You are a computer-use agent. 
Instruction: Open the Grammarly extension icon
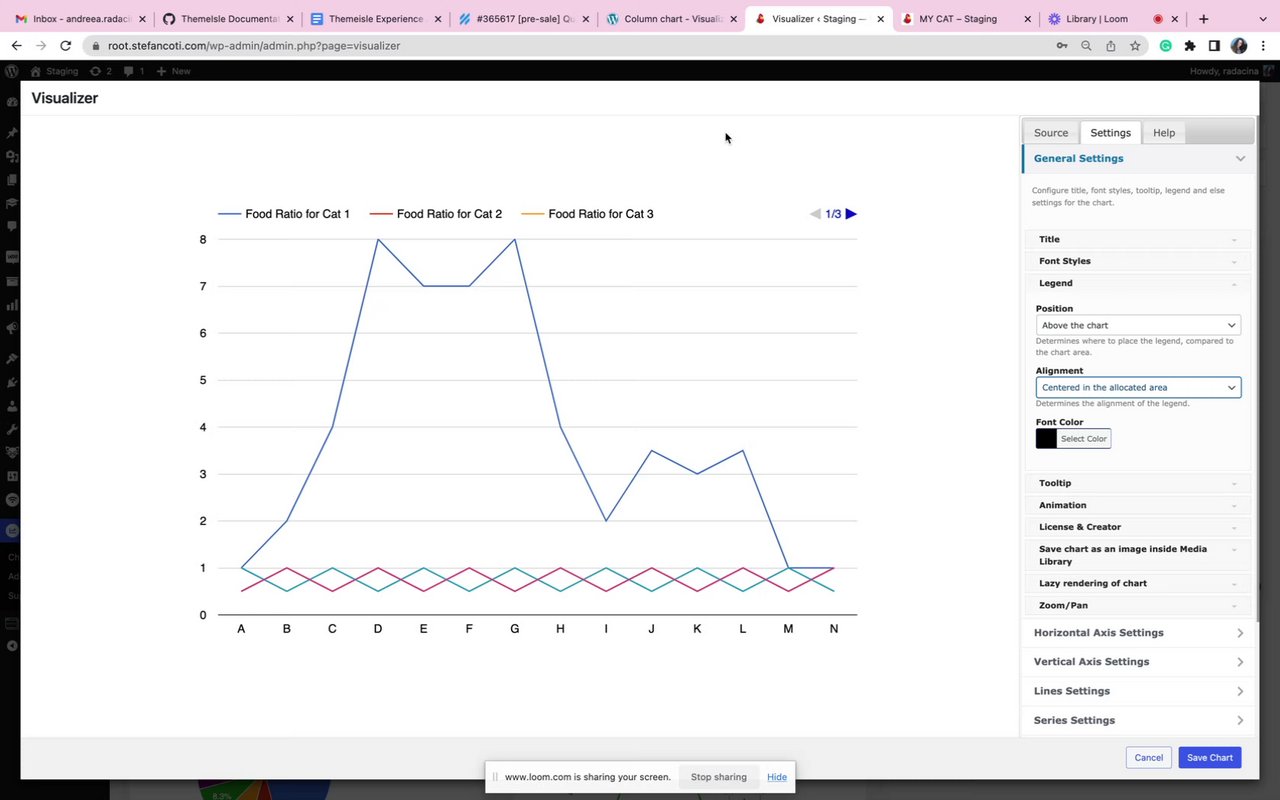[x=1166, y=45]
